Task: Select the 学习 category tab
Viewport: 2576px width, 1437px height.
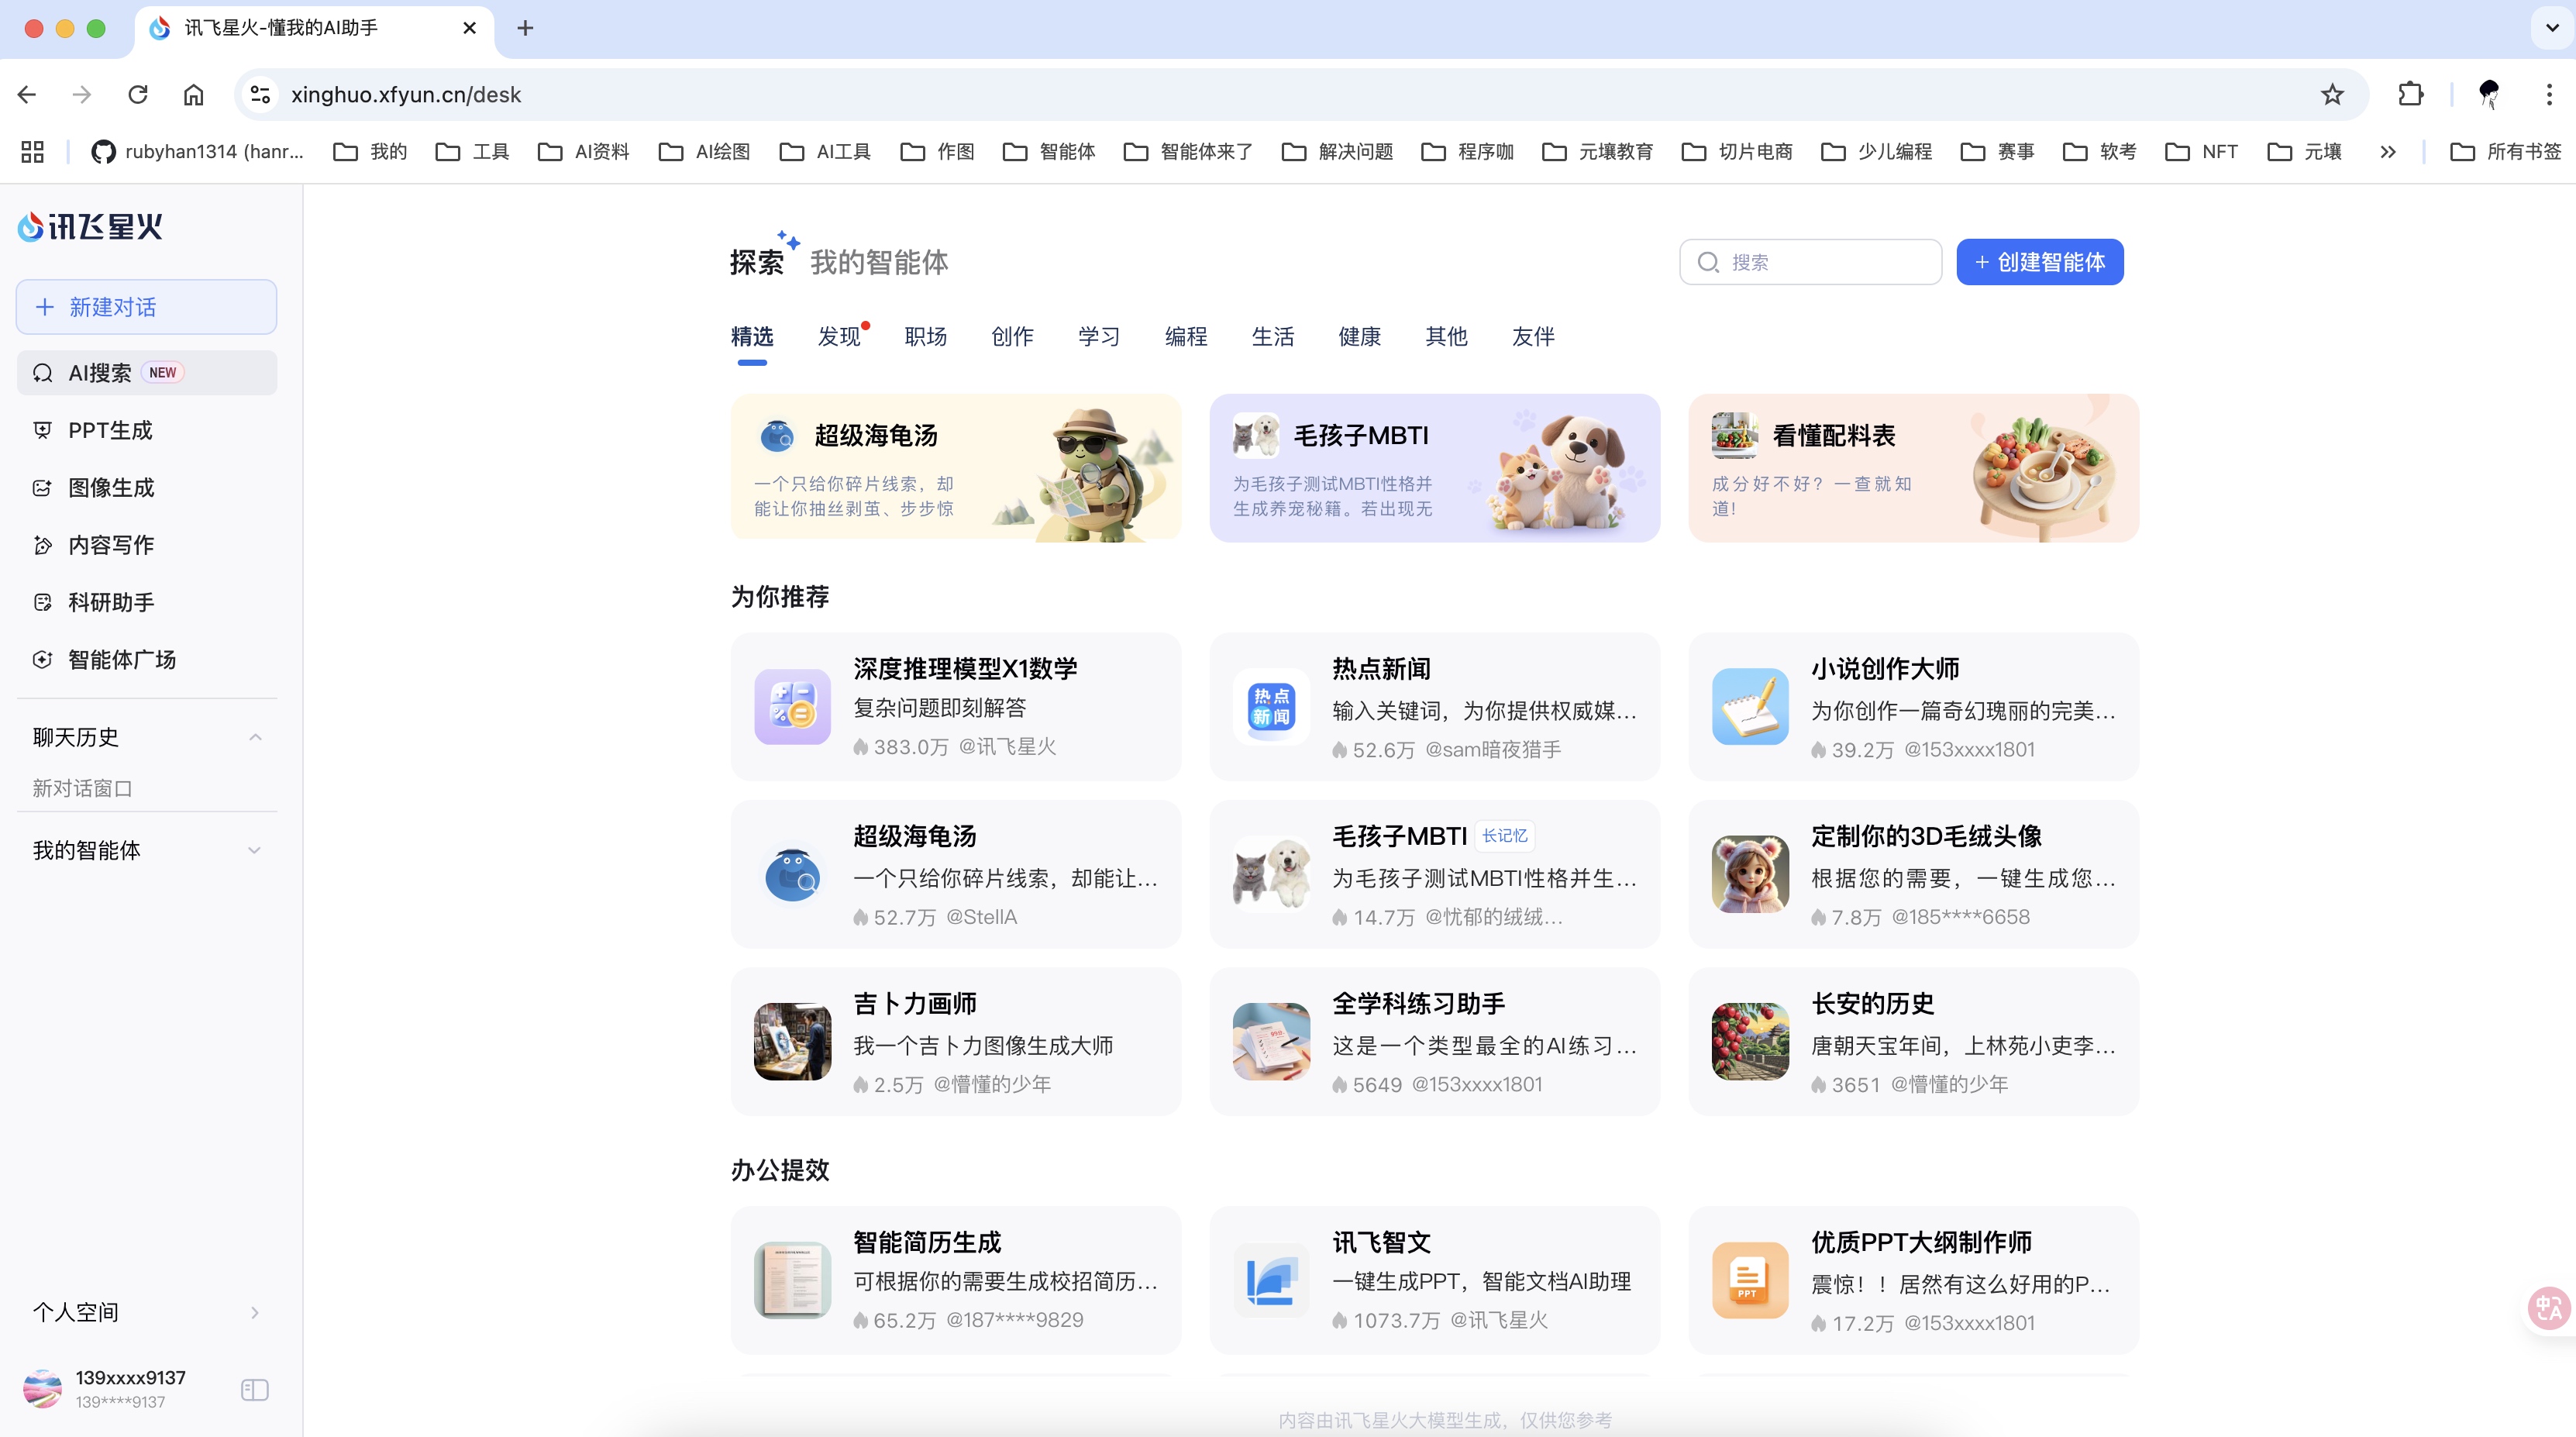Action: [x=1099, y=337]
